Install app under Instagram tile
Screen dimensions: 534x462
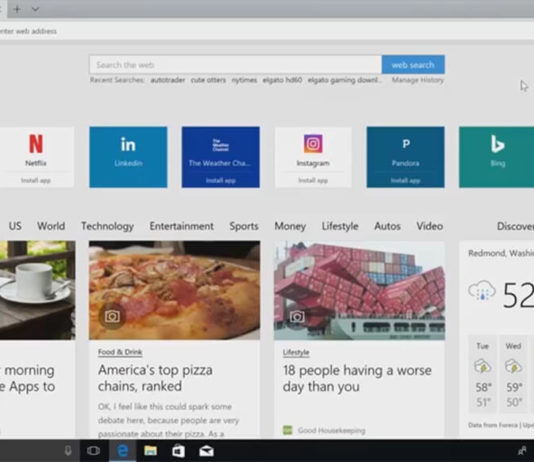pyautogui.click(x=313, y=180)
